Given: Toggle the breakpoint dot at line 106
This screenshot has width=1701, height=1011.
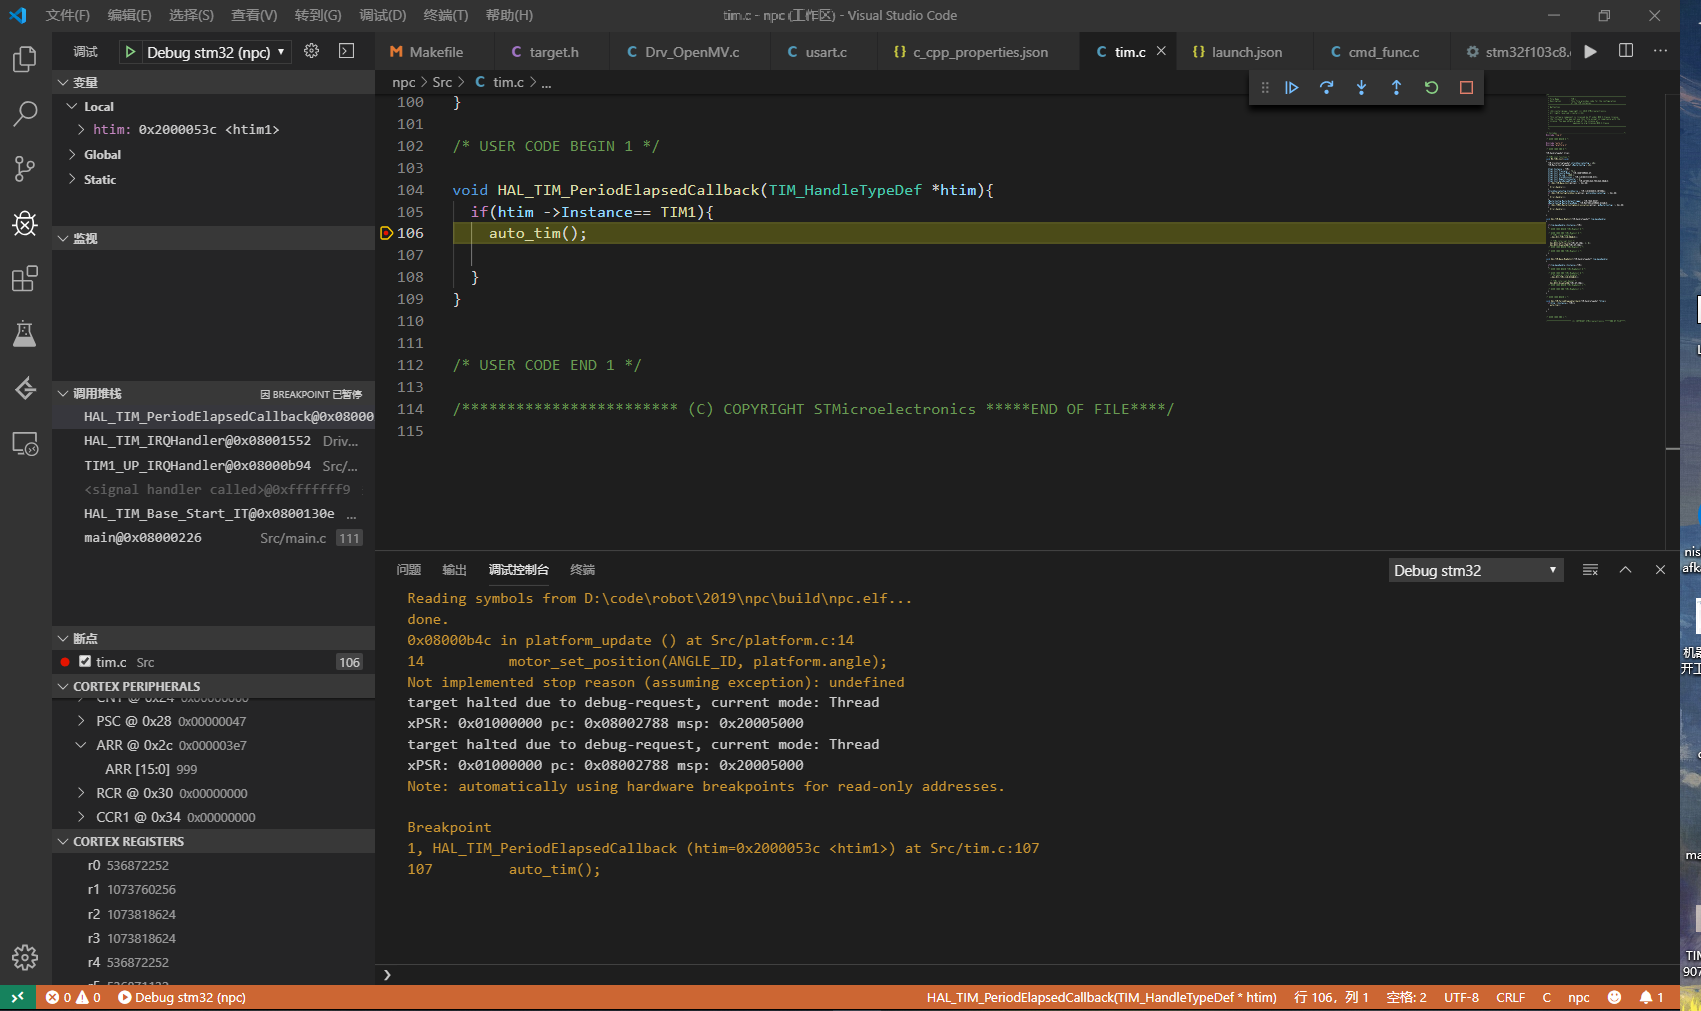Looking at the screenshot, I should [387, 233].
